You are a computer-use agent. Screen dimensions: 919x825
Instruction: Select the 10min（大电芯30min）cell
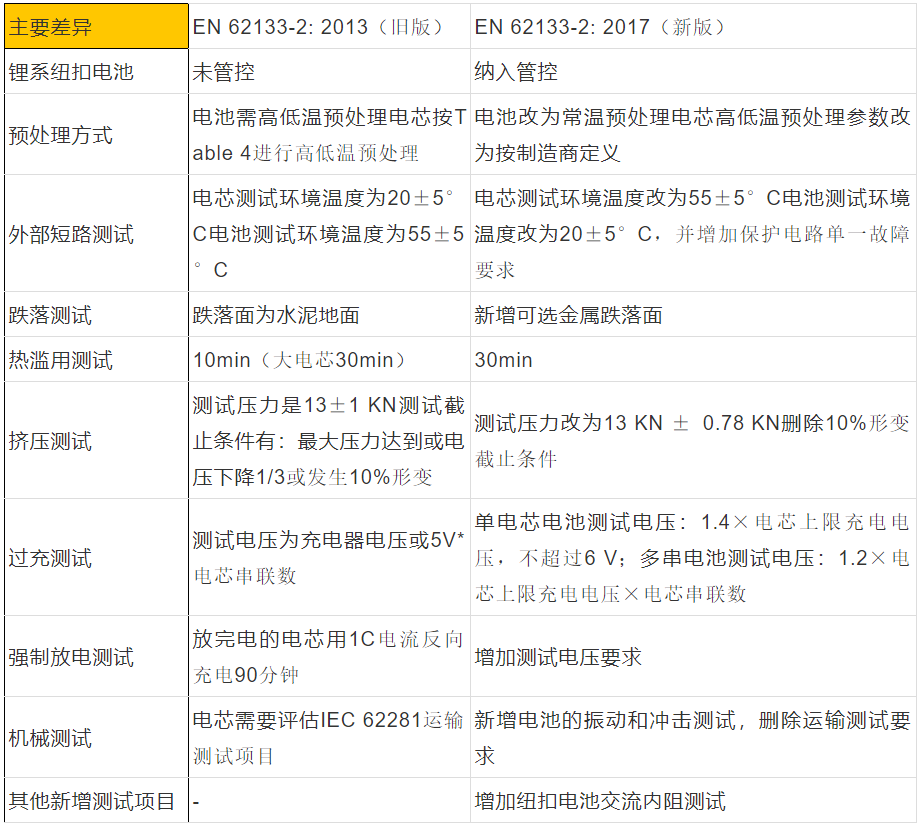[x=300, y=360]
